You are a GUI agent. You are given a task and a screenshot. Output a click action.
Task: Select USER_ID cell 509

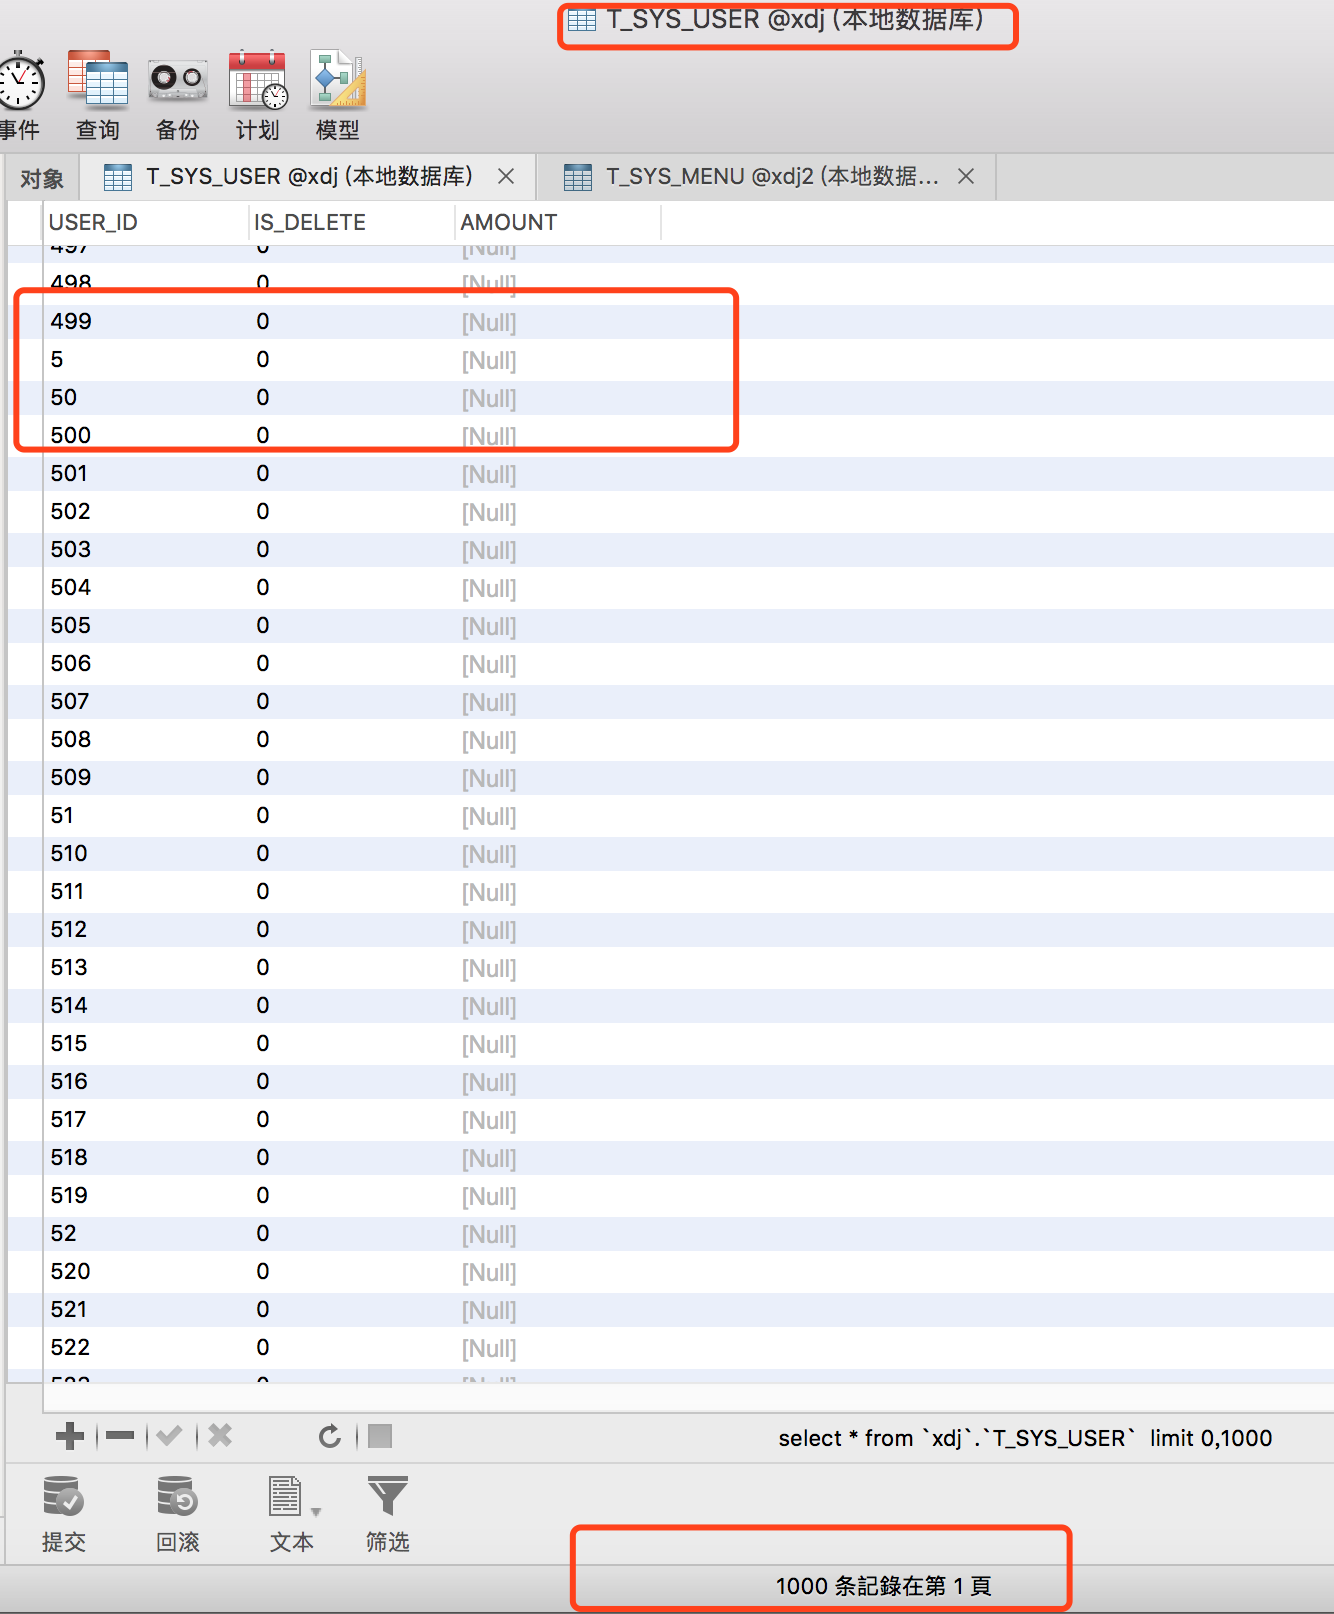coord(145,777)
